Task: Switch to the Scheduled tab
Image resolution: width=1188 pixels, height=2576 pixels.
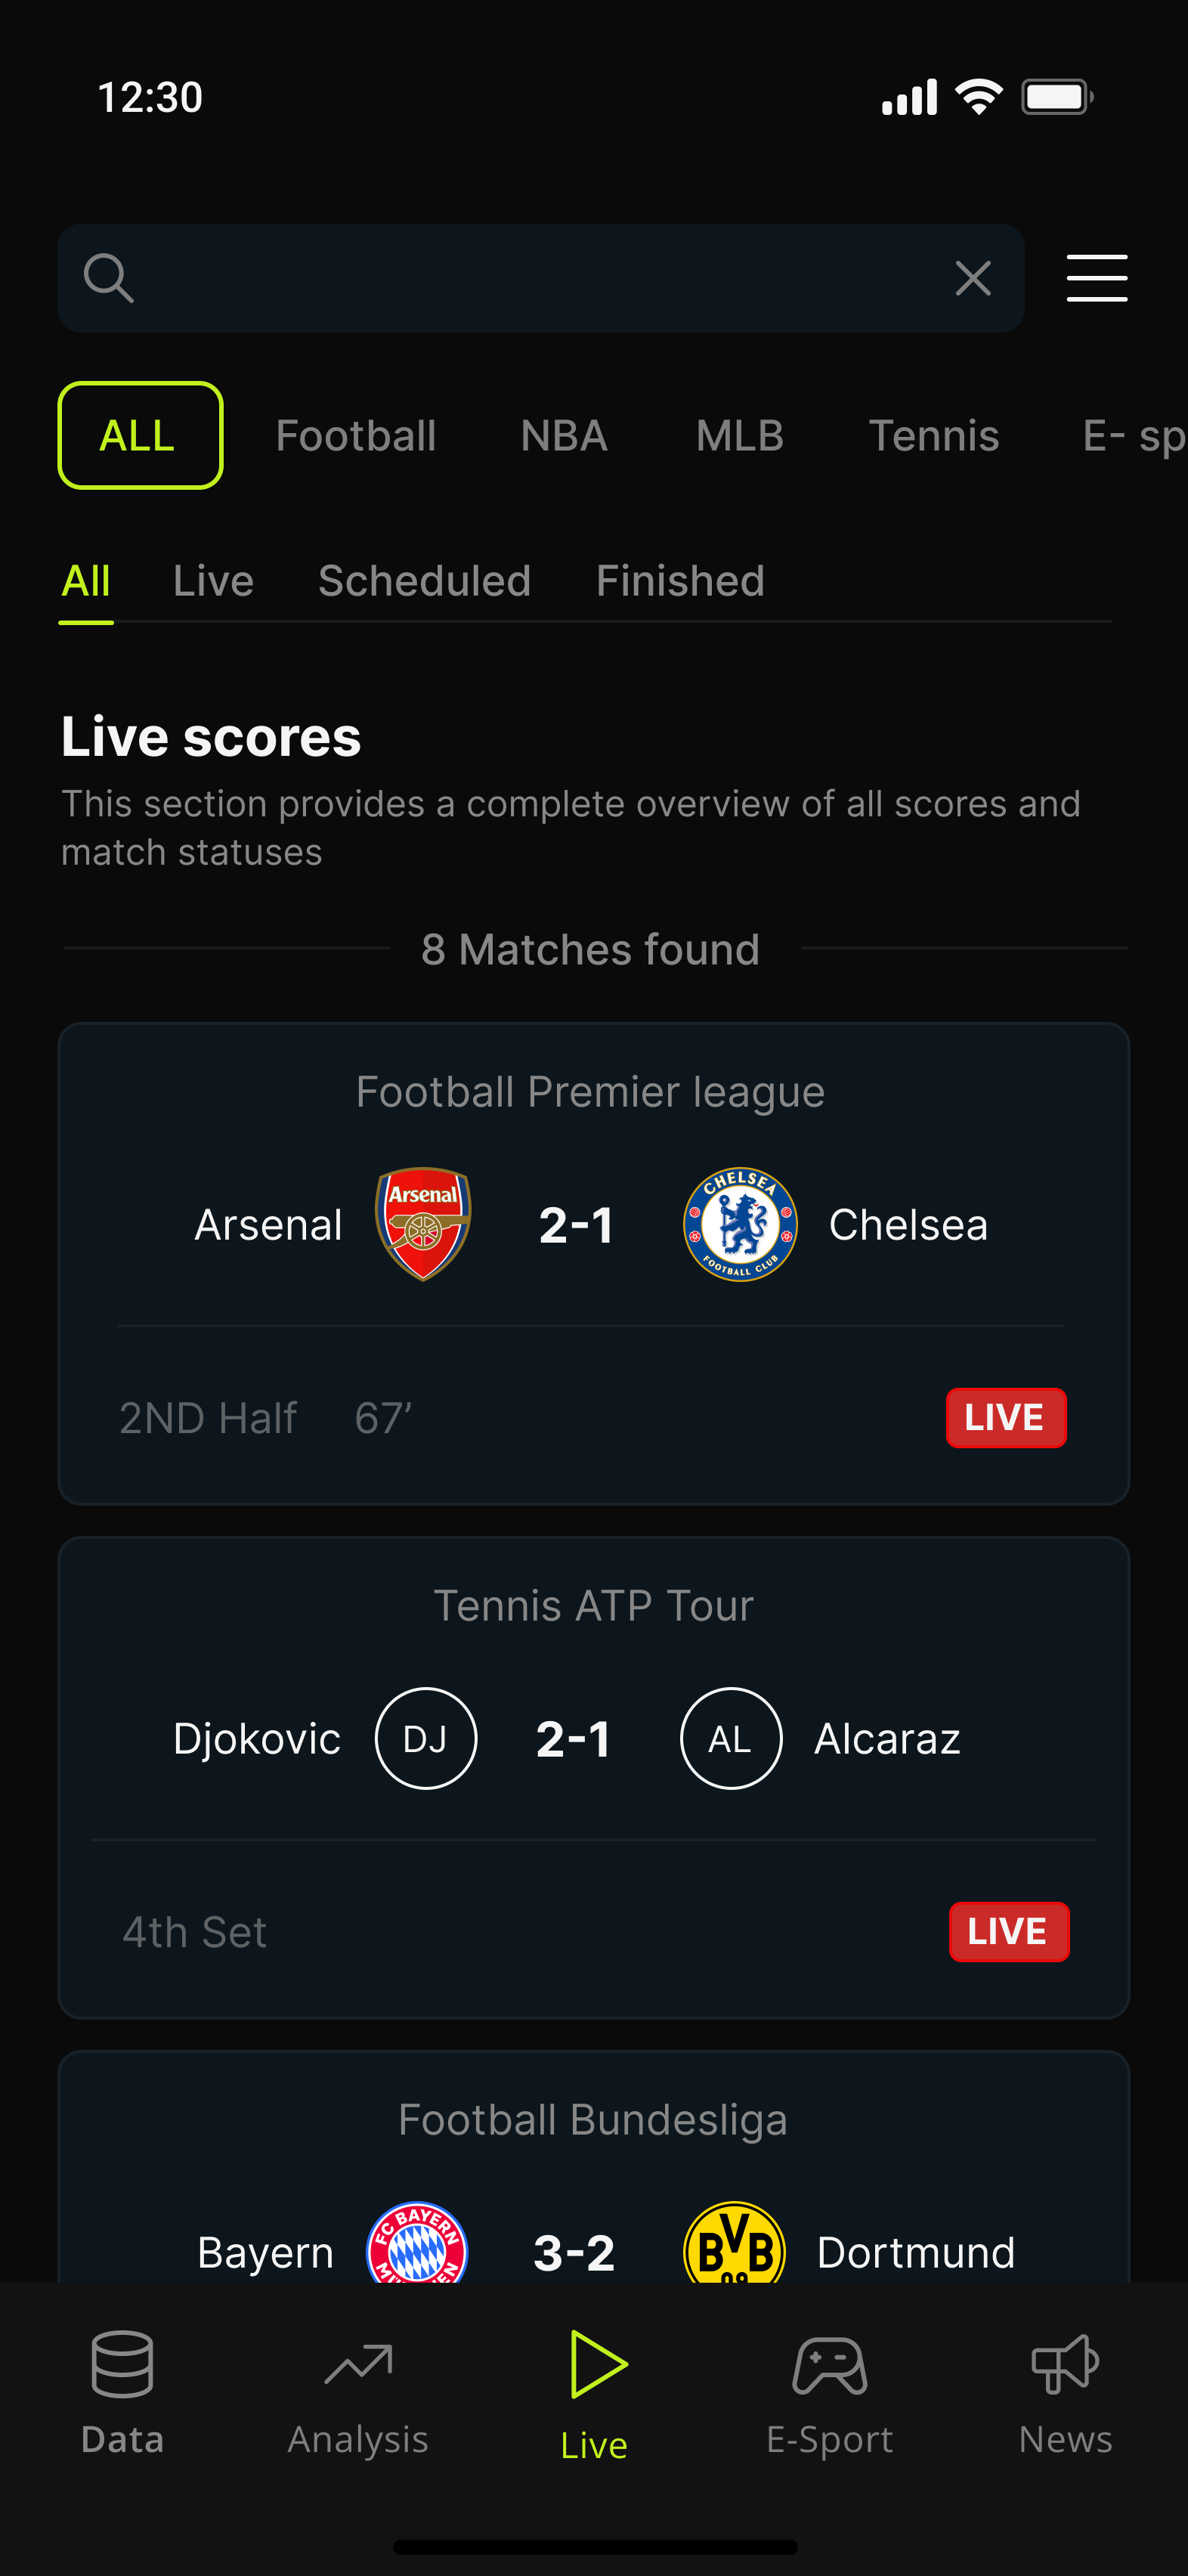Action: pos(424,580)
